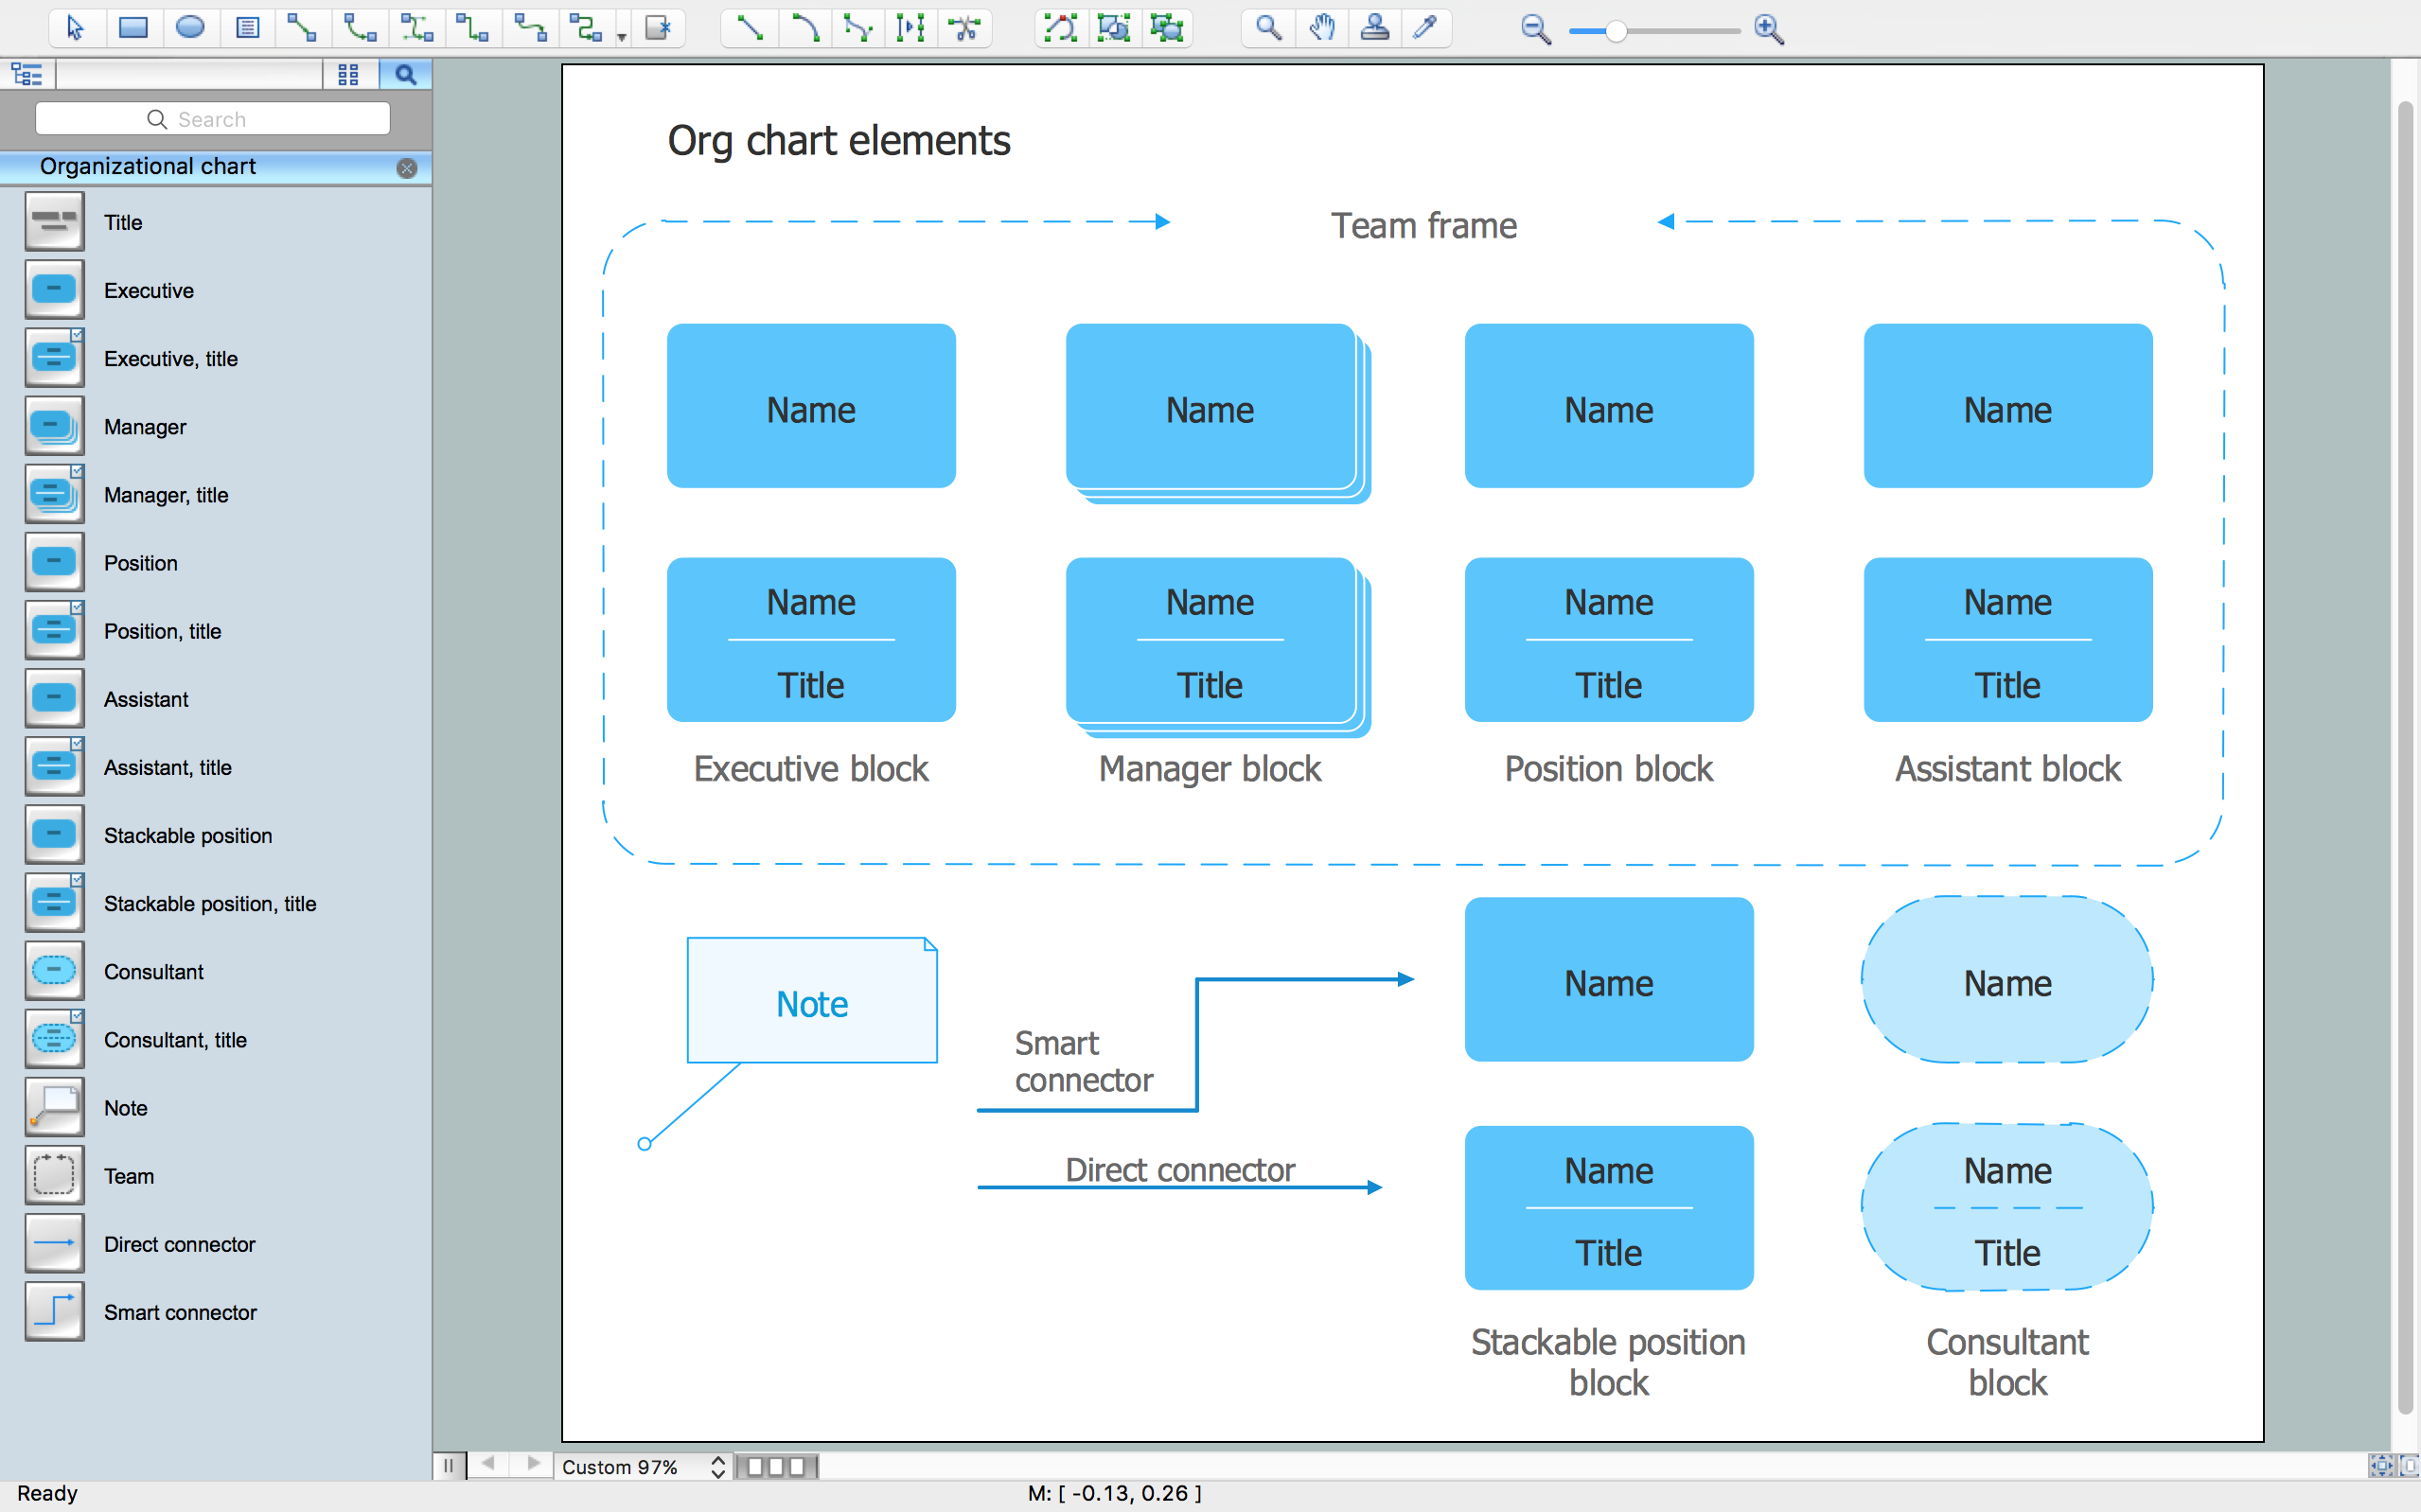Drag the zoom level slider
Viewport: 2421px width, 1512px height.
pyautogui.click(x=1613, y=27)
